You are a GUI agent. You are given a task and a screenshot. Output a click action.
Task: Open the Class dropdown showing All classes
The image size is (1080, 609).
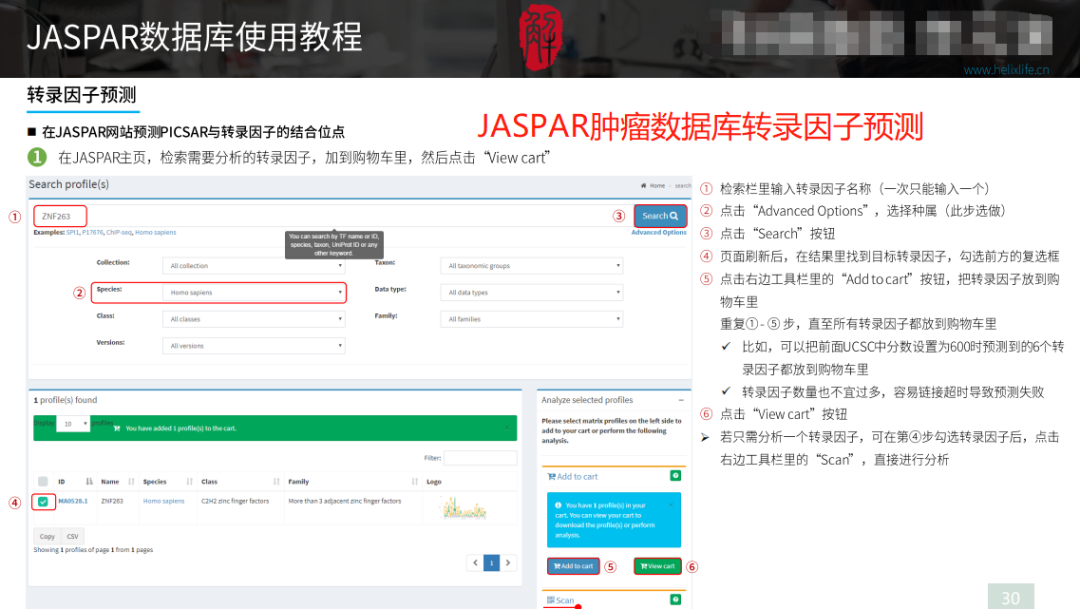click(253, 319)
